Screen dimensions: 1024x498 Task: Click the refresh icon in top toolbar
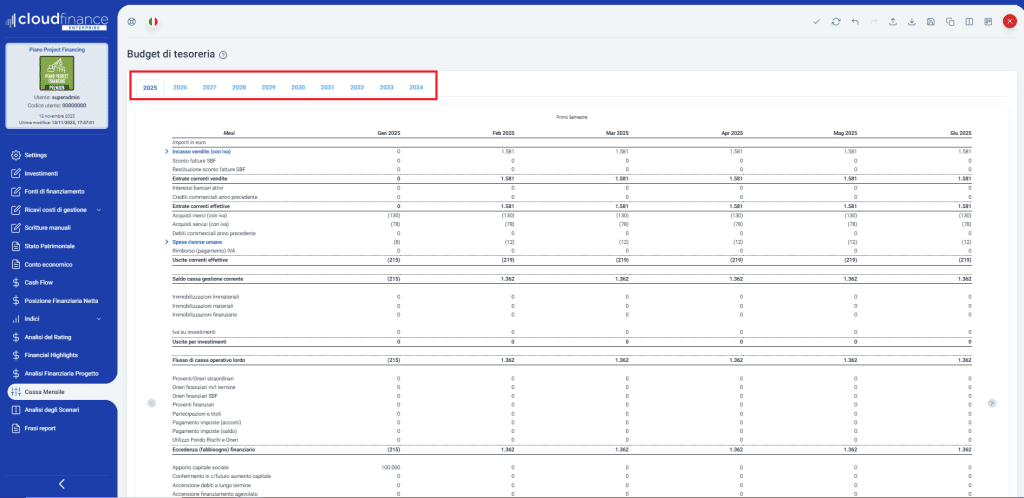[x=836, y=21]
